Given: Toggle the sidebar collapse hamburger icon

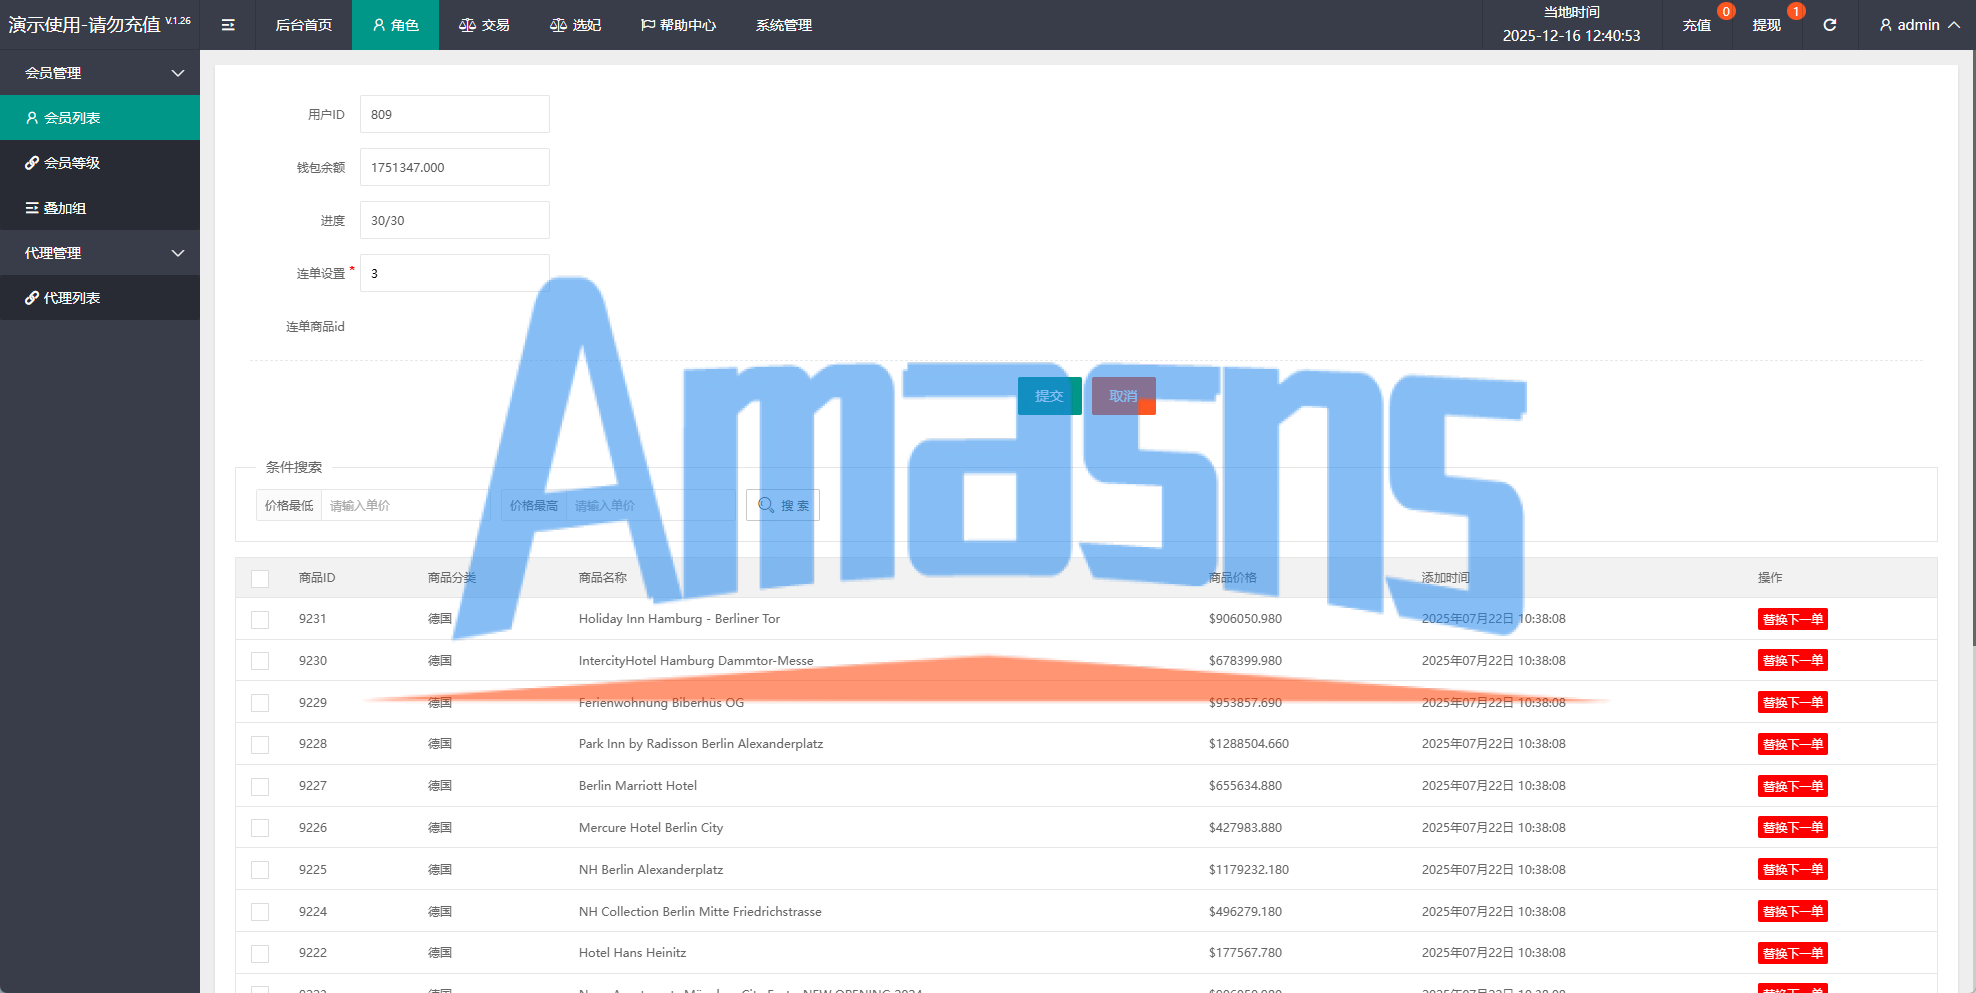Looking at the screenshot, I should pos(228,25).
